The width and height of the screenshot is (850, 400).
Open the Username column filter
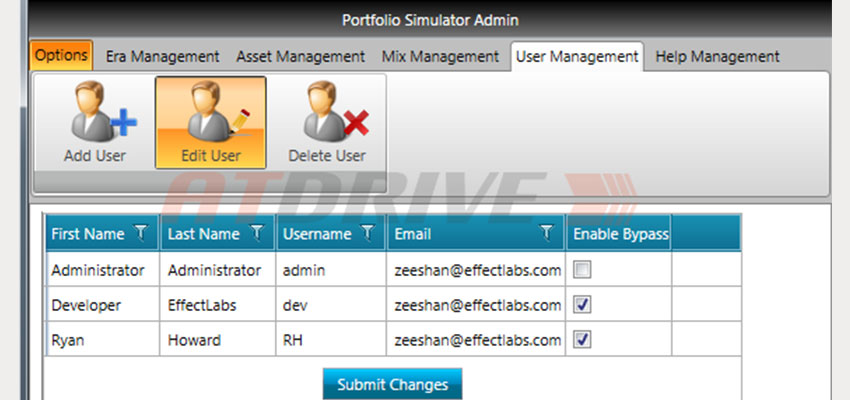(368, 234)
